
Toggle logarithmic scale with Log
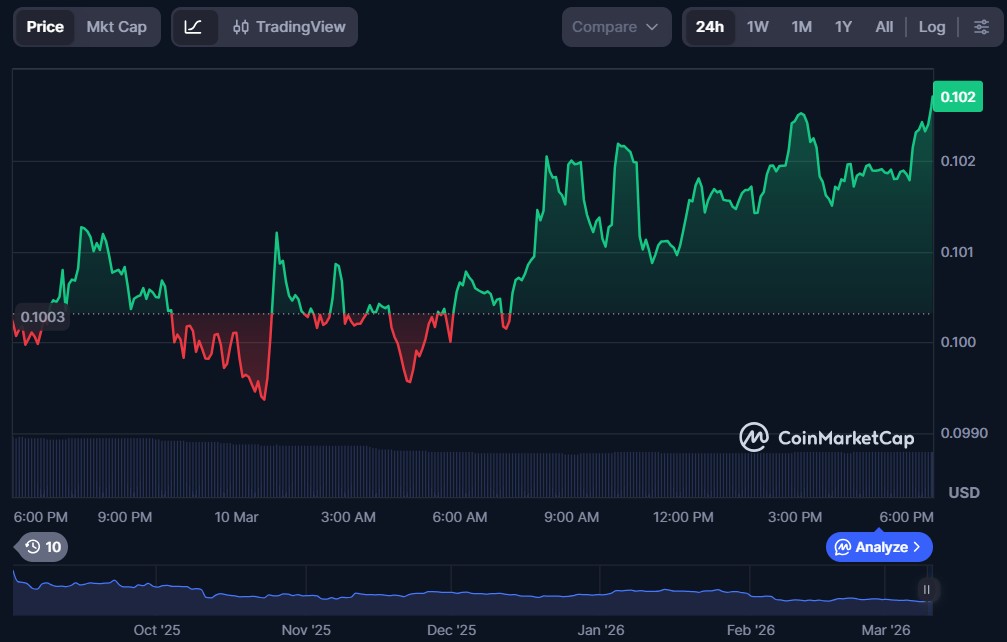pyautogui.click(x=931, y=27)
